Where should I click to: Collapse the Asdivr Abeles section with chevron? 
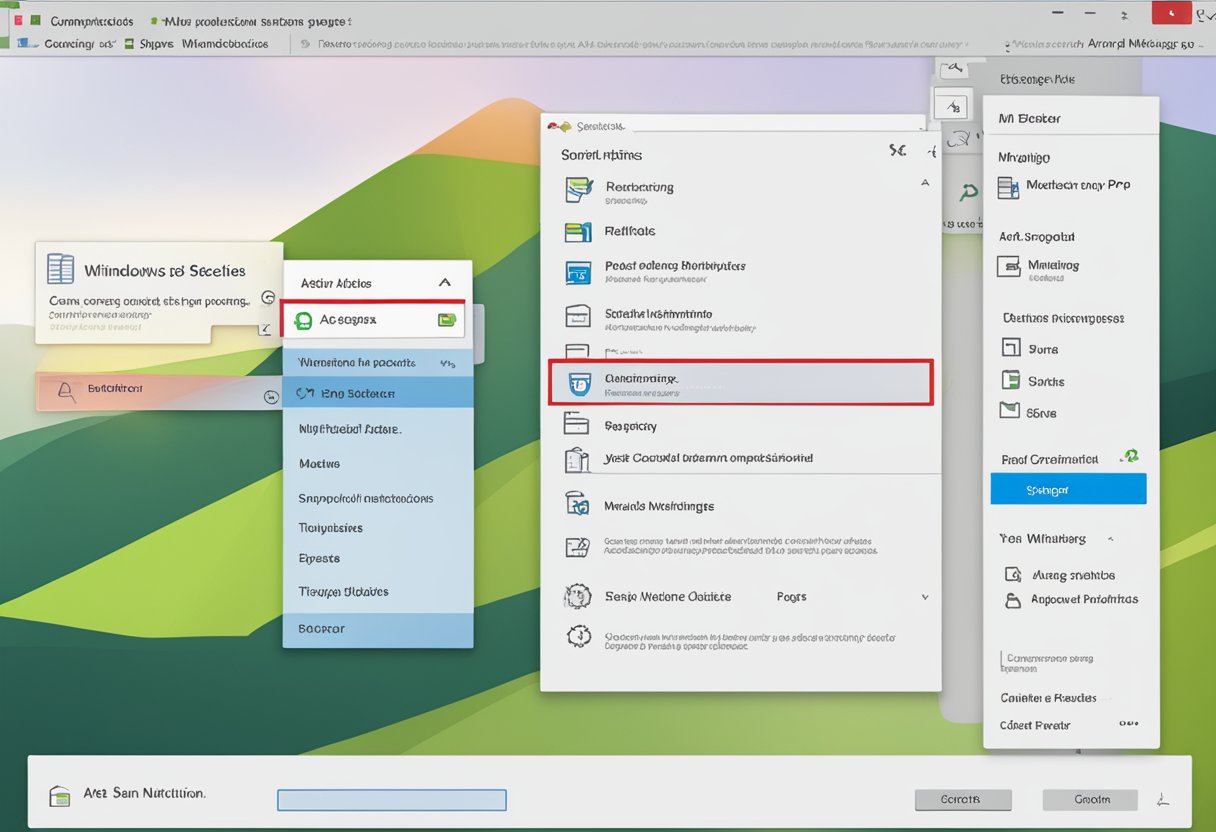[x=445, y=283]
